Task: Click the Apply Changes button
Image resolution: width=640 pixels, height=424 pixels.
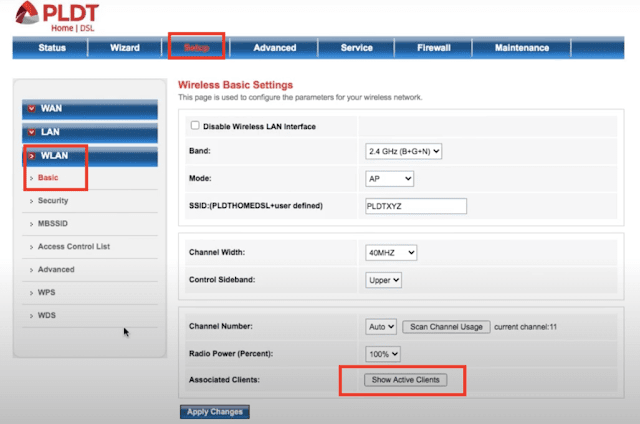Action: click(215, 412)
